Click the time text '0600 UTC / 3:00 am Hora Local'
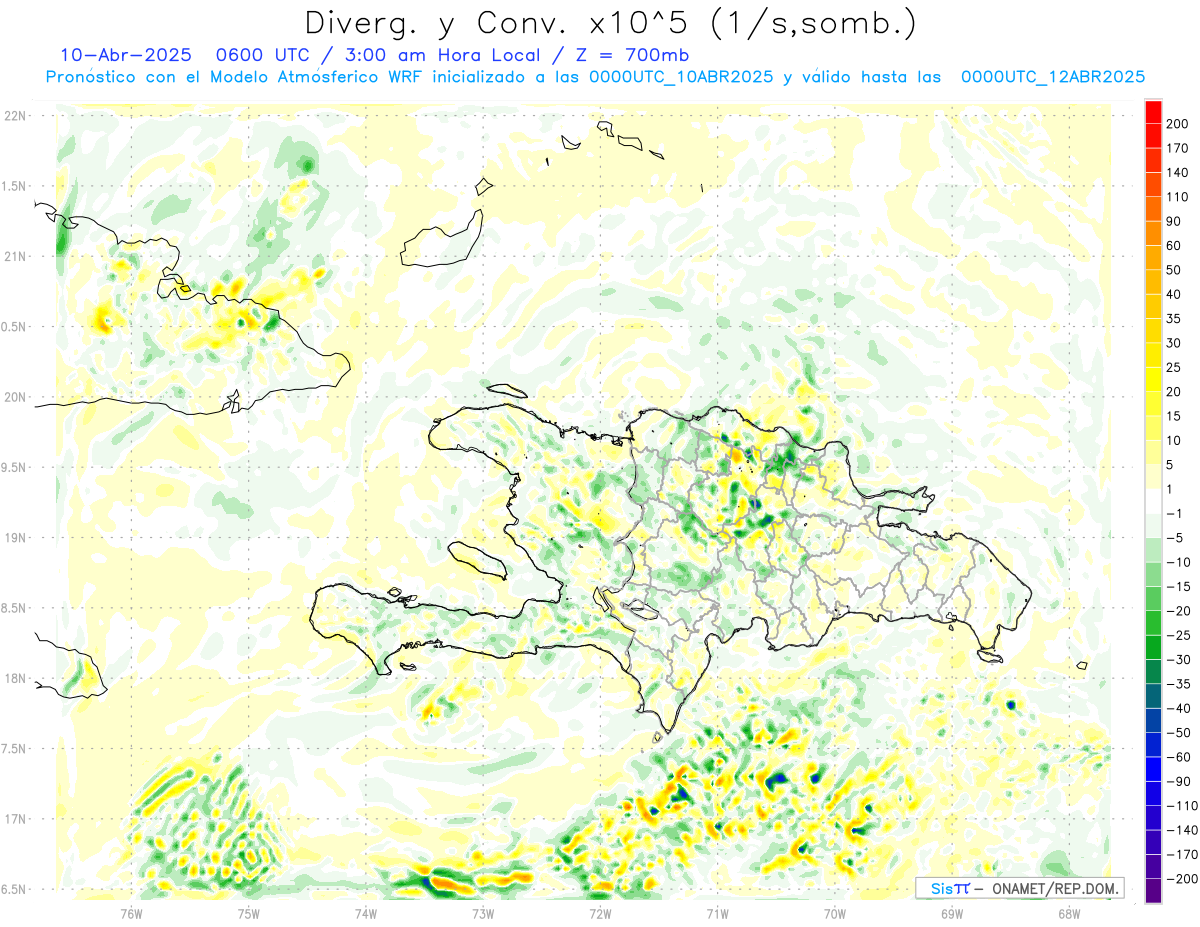Image resolution: width=1200 pixels, height=927 pixels. [x=381, y=55]
